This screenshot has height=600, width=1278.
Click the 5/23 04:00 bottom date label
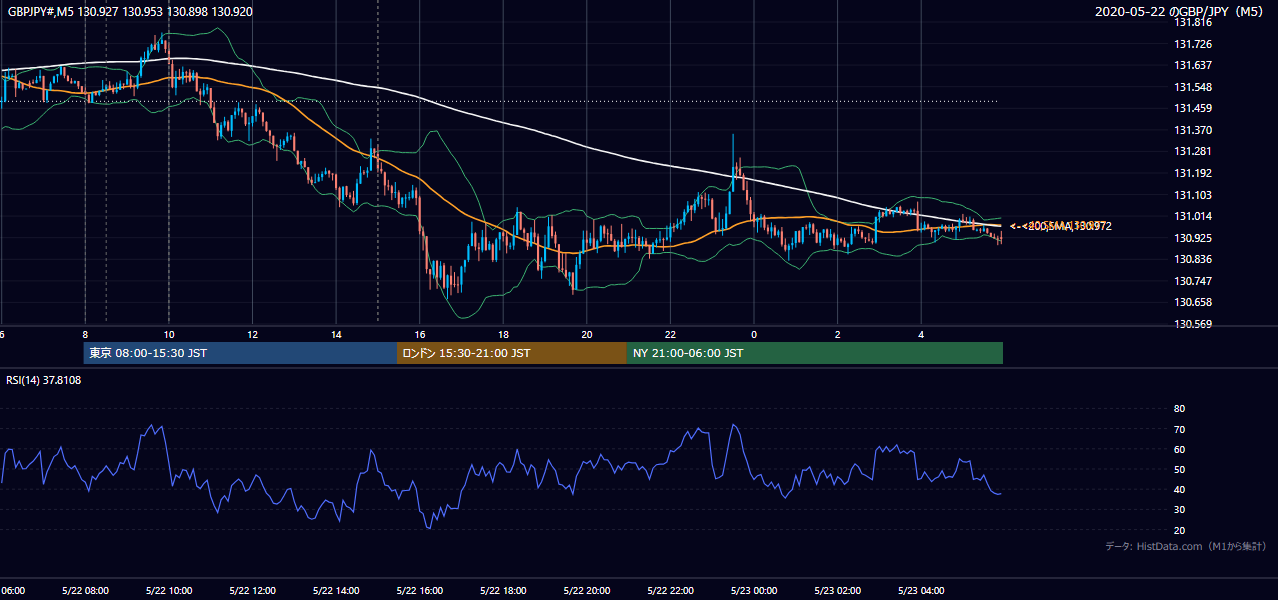click(921, 591)
